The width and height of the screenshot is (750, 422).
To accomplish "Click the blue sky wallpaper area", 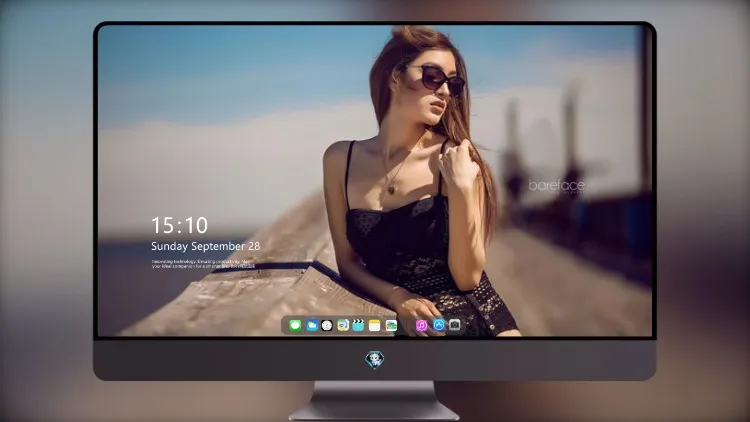I will (230, 72).
